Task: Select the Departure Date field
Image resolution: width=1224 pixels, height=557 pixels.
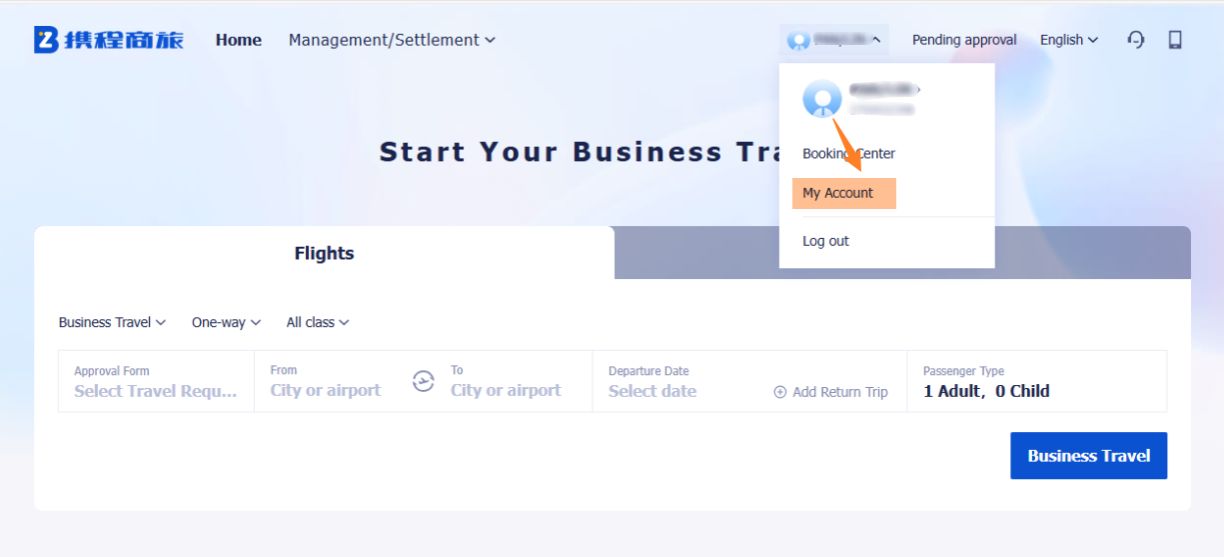Action: click(653, 390)
